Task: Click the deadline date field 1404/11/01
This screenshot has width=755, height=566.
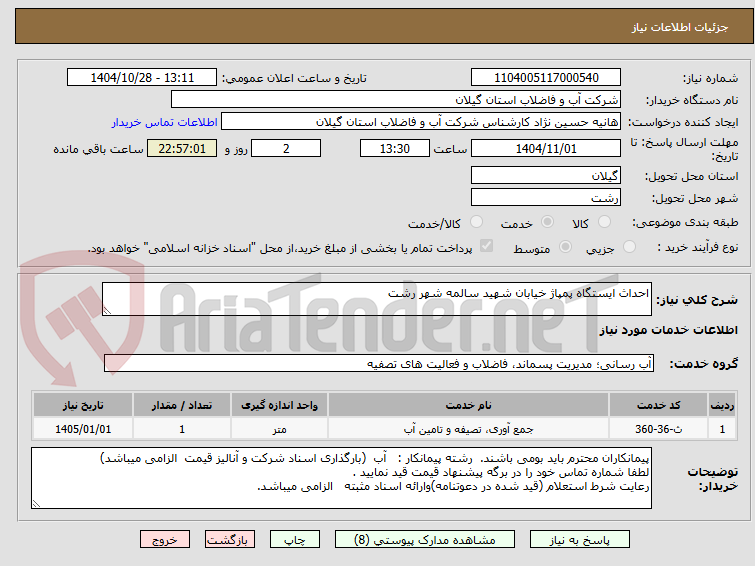Action: (546, 148)
